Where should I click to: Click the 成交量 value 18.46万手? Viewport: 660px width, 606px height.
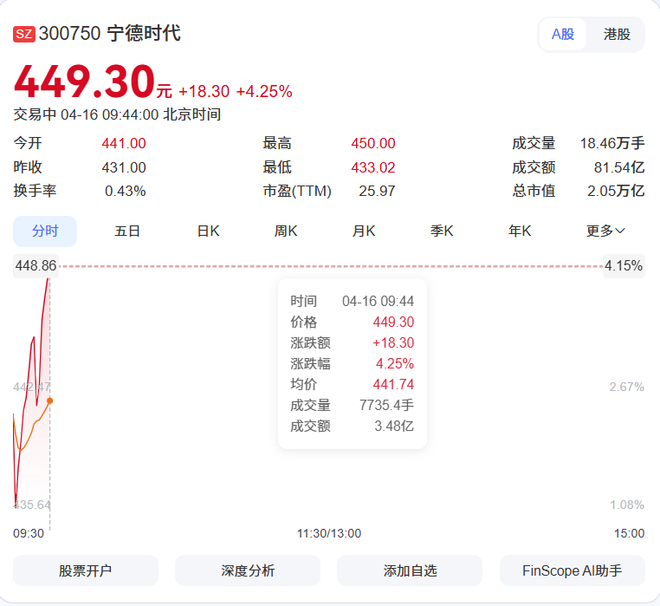pos(612,144)
